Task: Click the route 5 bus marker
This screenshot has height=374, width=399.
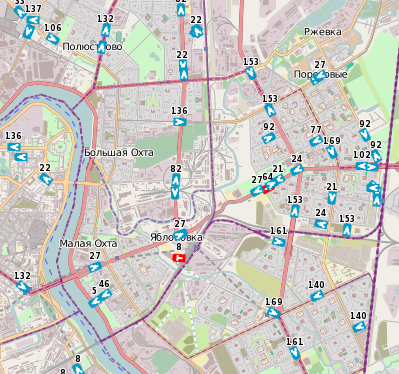Action: coord(95,301)
